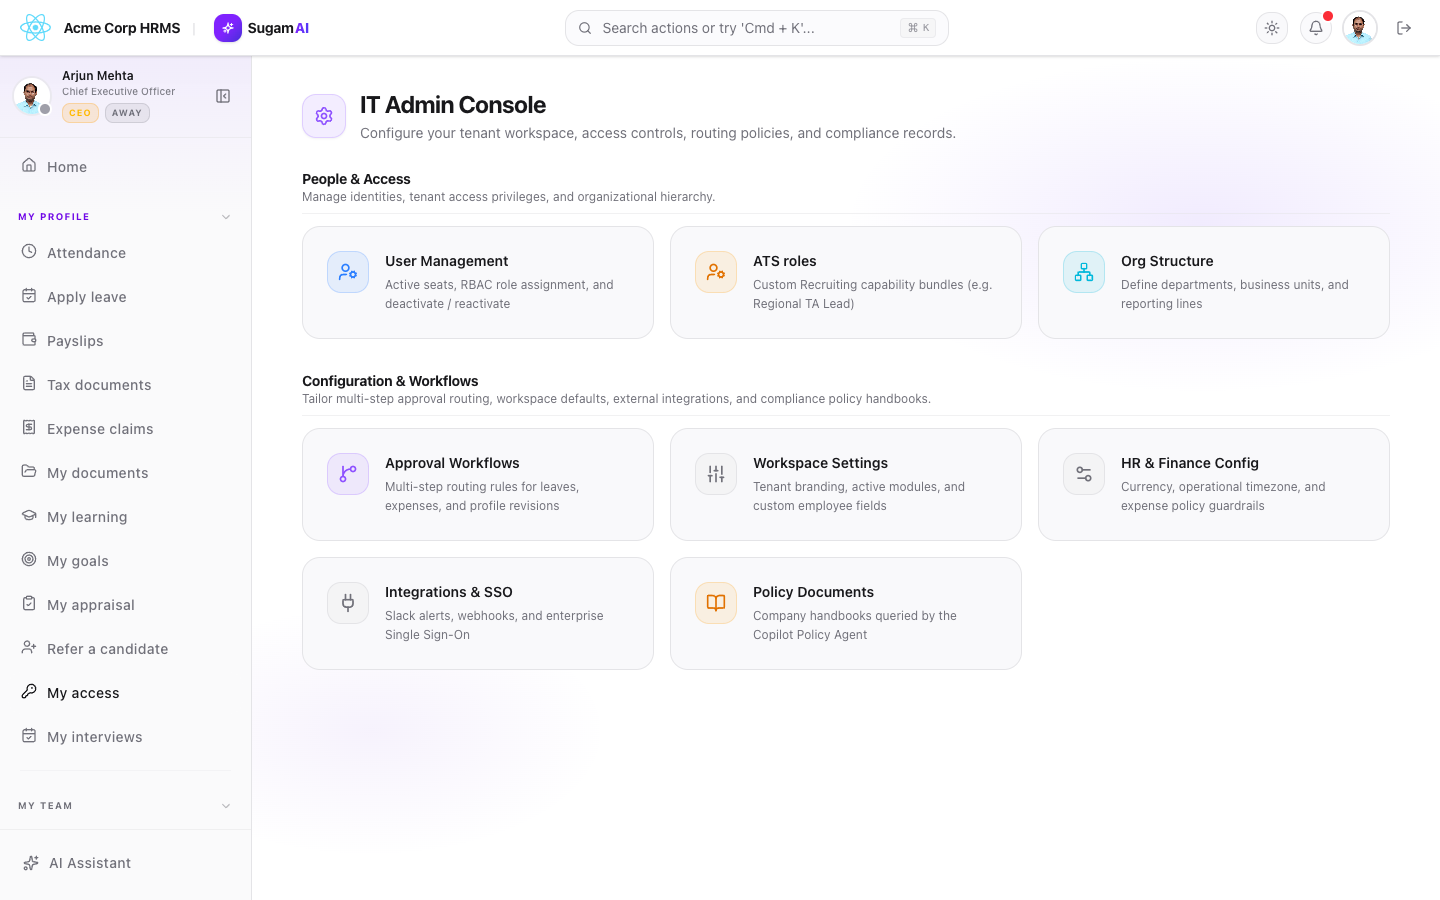Click Arjun Mehta's sidebar avatar
The width and height of the screenshot is (1440, 900).
pos(32,96)
